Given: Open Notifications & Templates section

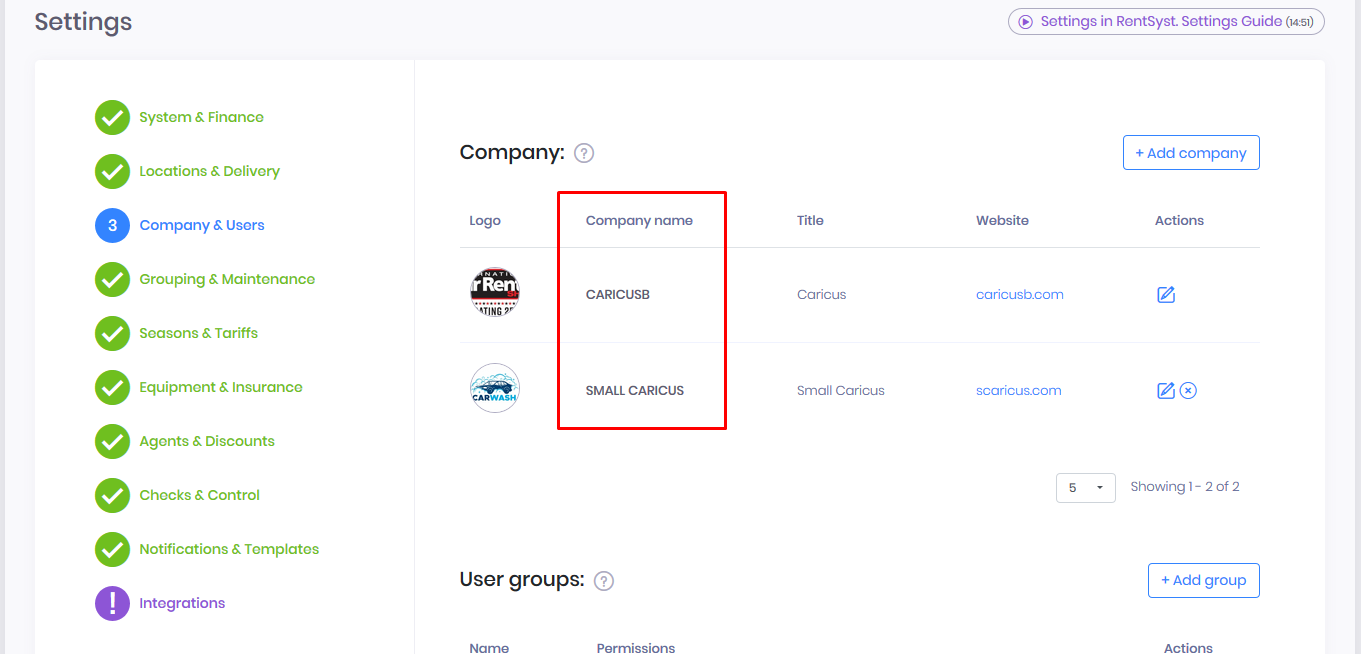Looking at the screenshot, I should click(x=229, y=549).
